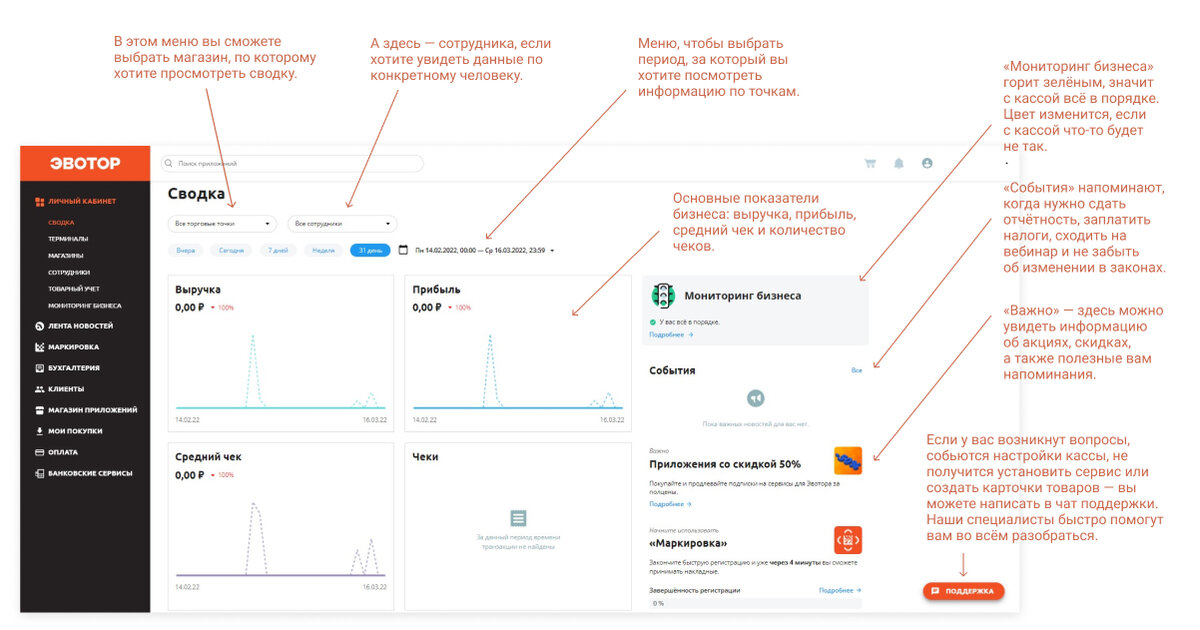Click the Маркировка sidebar icon
The width and height of the screenshot is (1200, 630).
pos(39,347)
